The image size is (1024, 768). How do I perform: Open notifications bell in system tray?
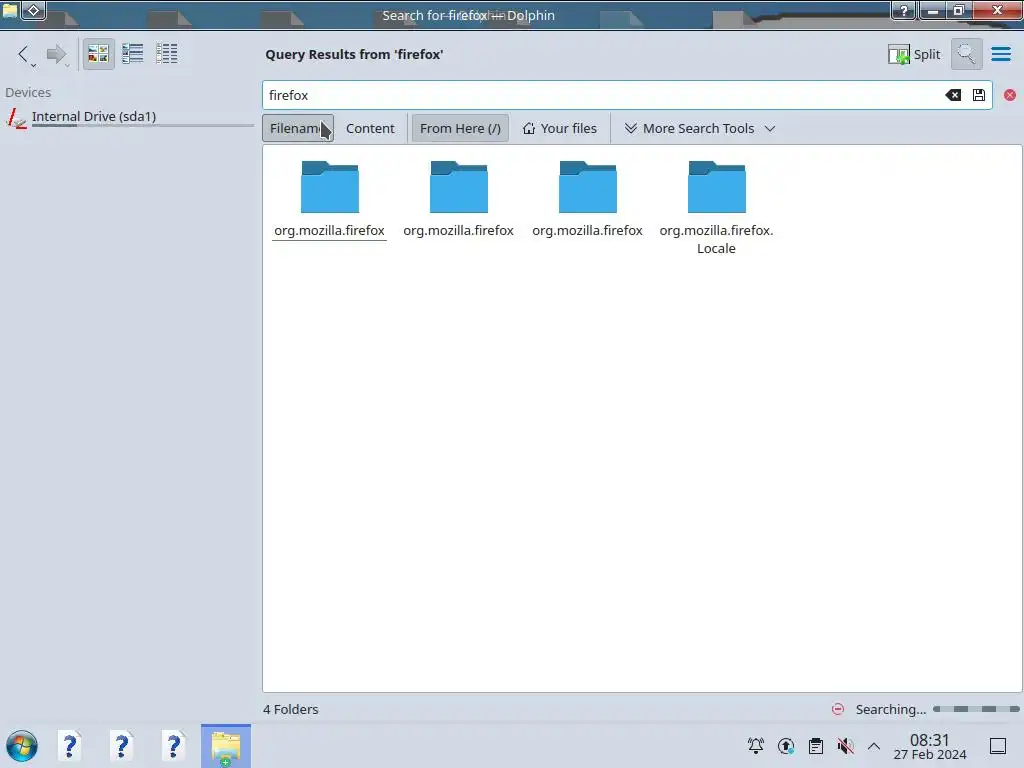click(x=756, y=746)
